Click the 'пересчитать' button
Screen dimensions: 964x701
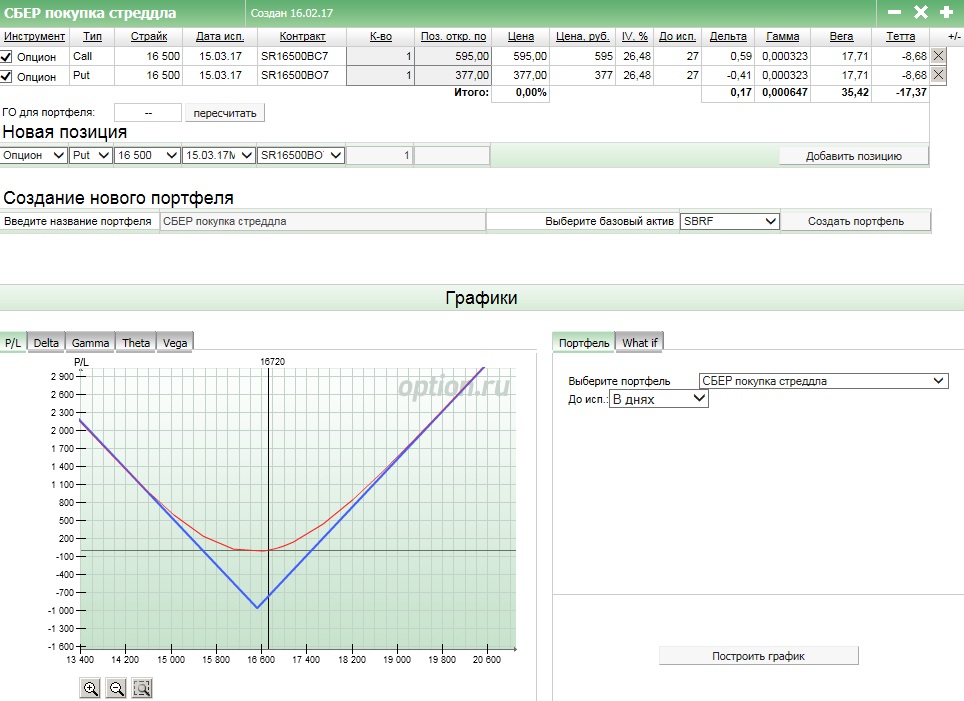pyautogui.click(x=225, y=113)
